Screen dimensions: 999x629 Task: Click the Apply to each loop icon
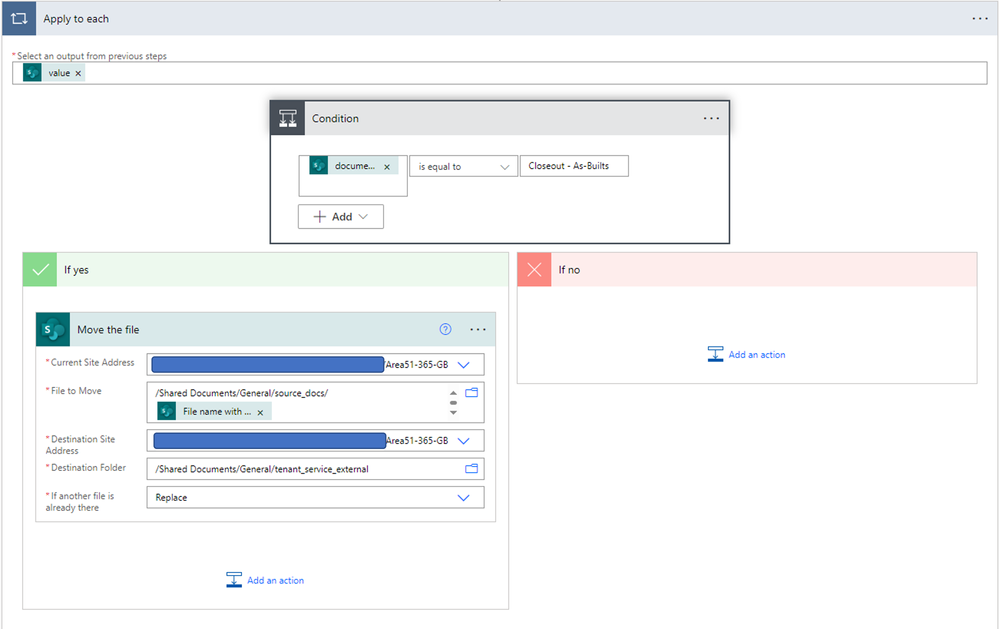click(x=19, y=18)
